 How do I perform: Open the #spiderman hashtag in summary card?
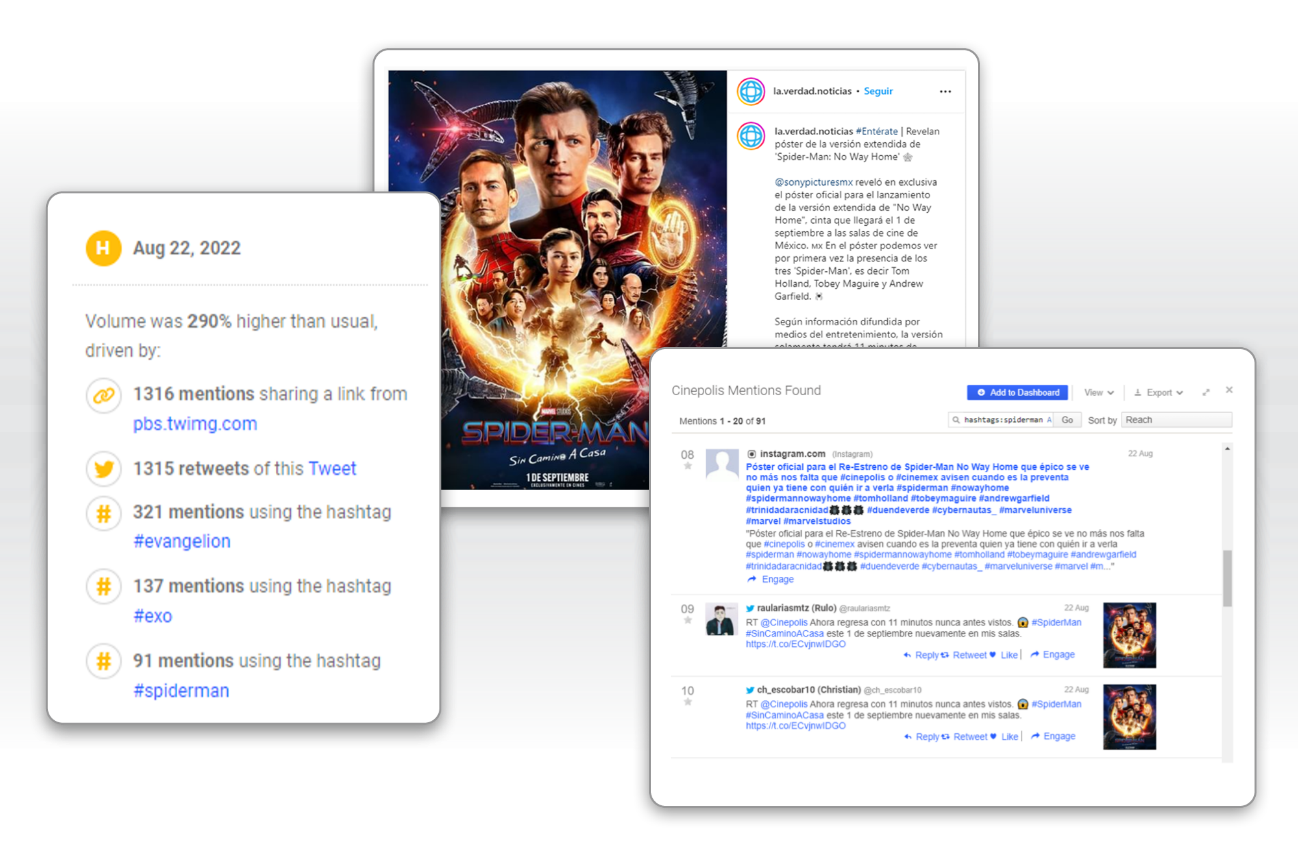(x=181, y=691)
